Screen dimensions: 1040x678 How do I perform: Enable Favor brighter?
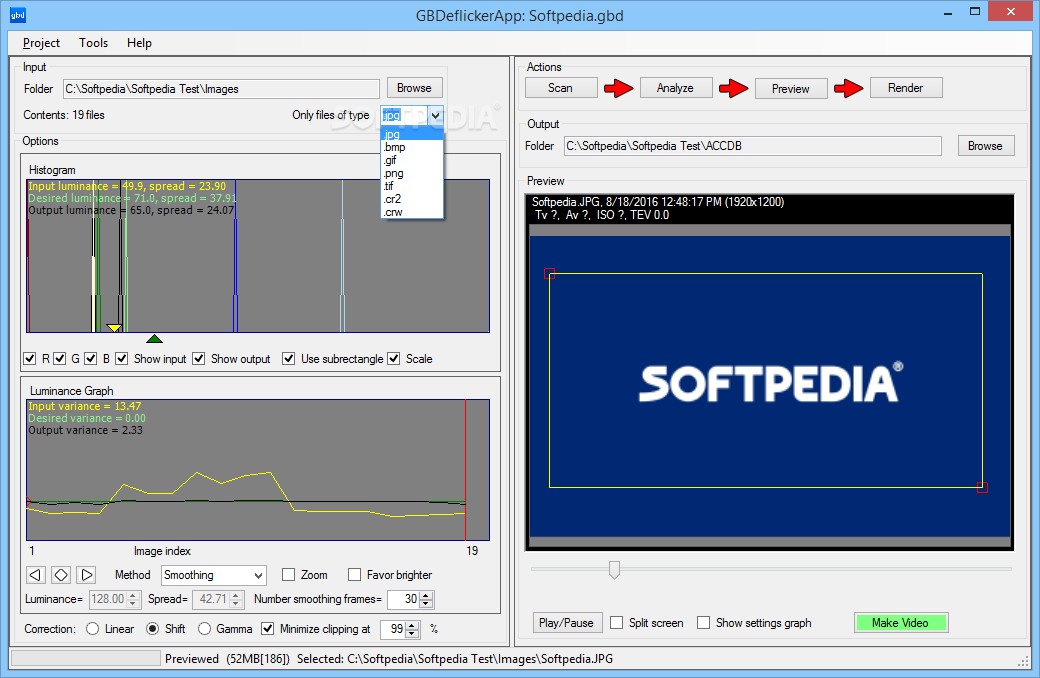(x=355, y=575)
